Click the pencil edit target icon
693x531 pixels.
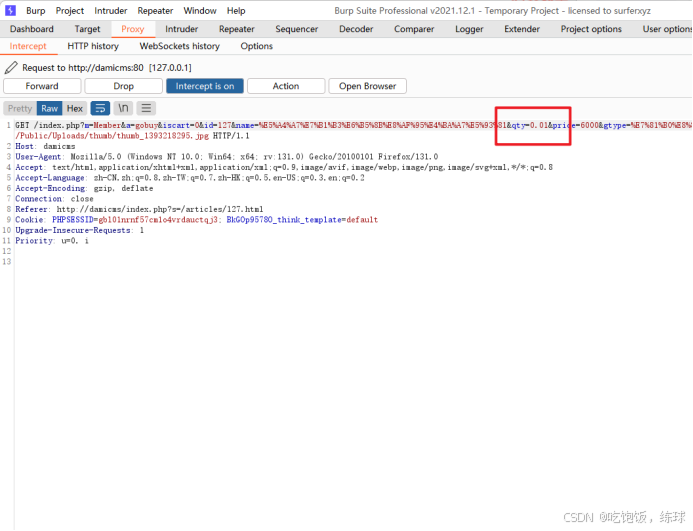pos(11,68)
